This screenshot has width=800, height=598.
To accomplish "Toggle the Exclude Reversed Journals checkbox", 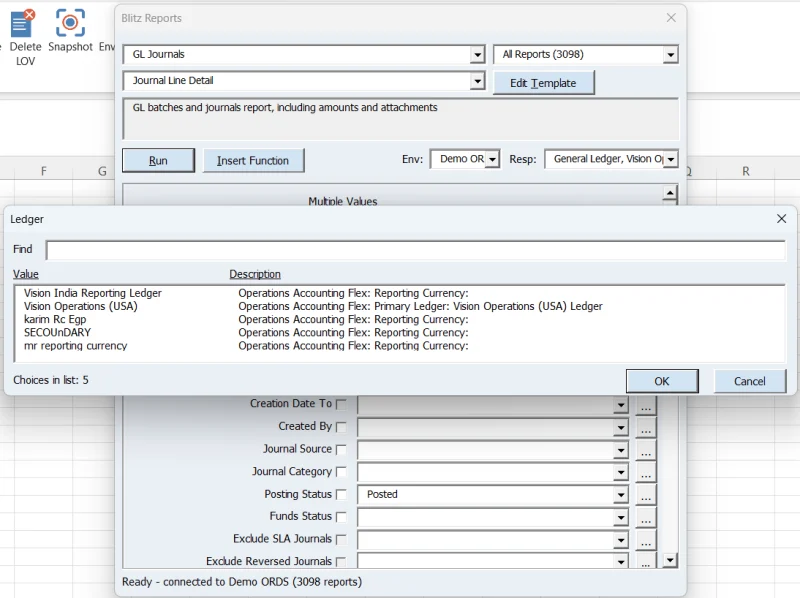I will (x=341, y=562).
